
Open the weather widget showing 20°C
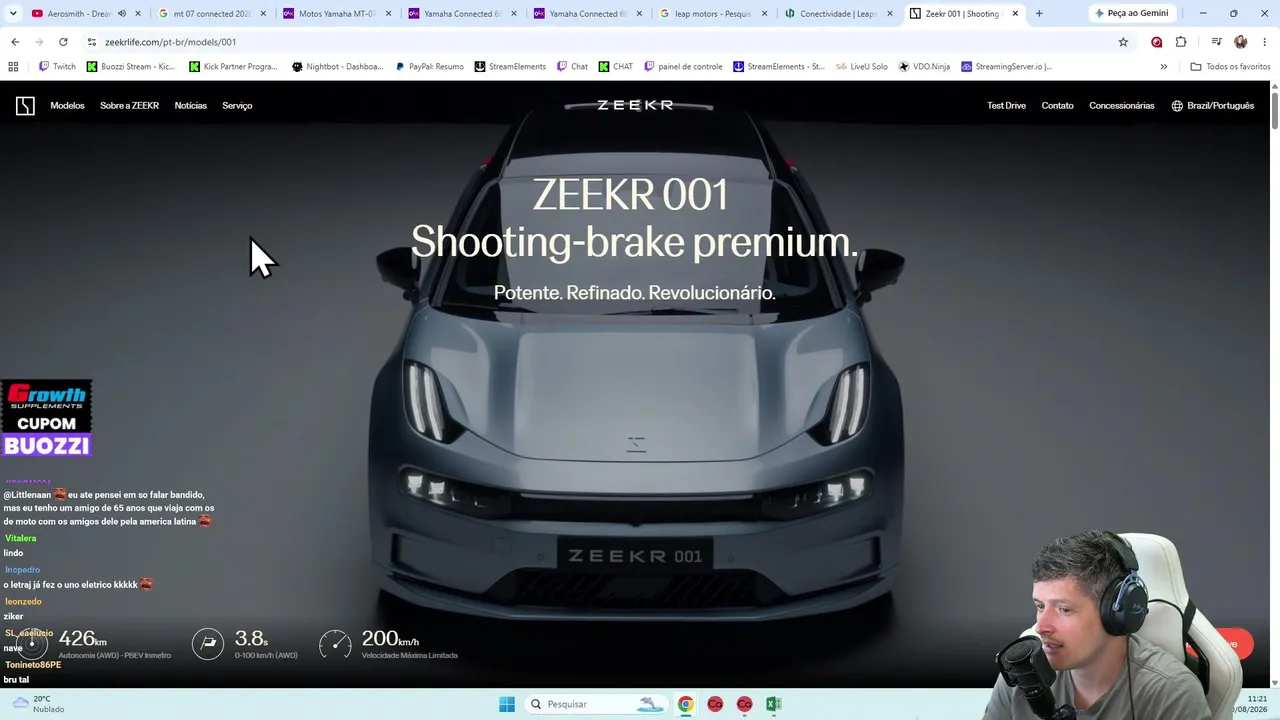coord(36,704)
